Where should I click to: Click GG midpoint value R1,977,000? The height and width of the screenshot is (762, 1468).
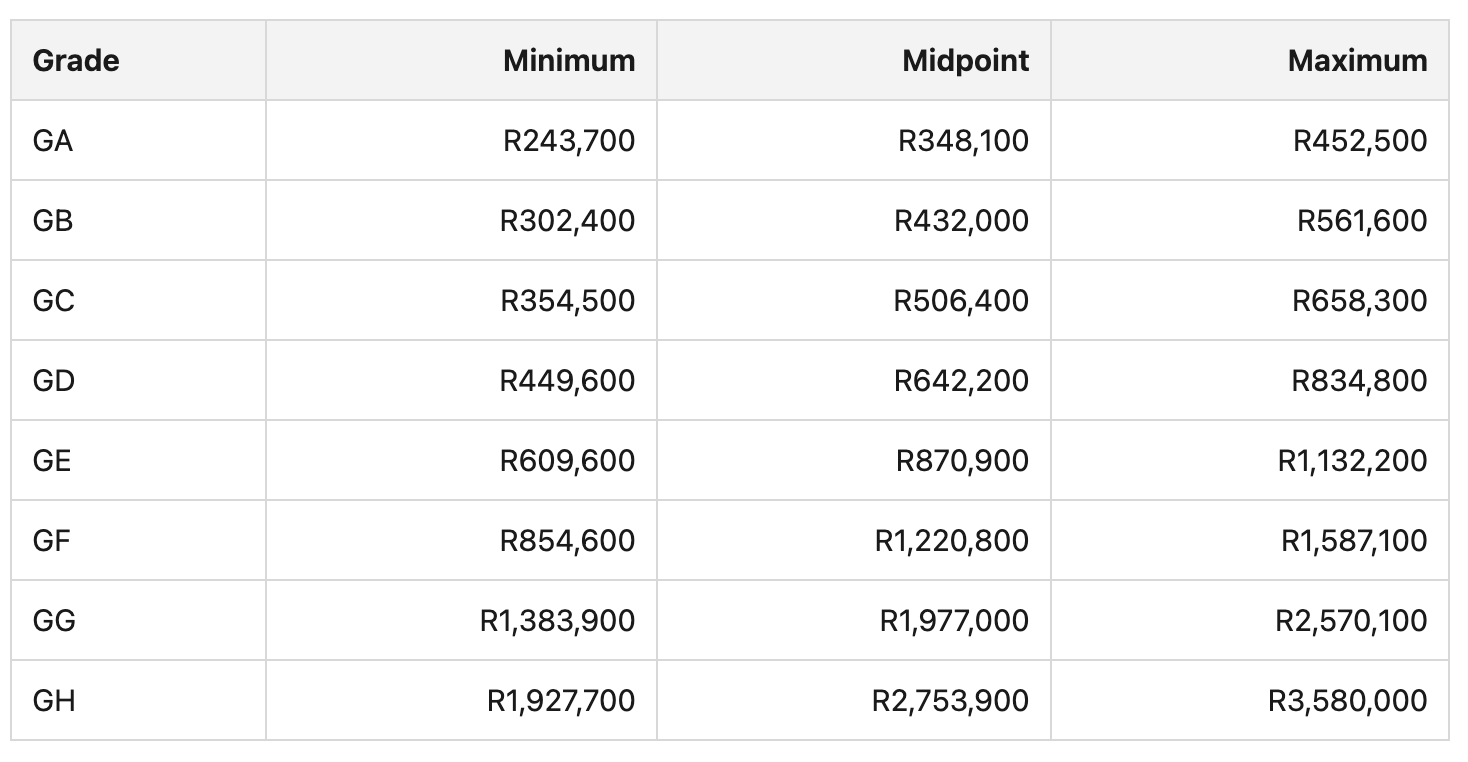click(954, 621)
